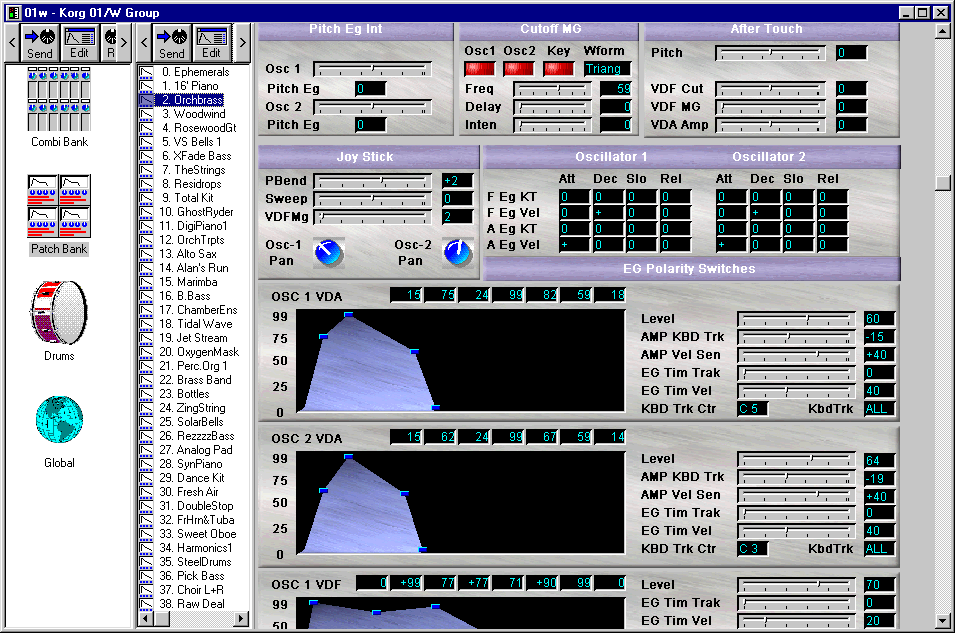Click Edit in the left toolbar
955x633 pixels.
79,43
